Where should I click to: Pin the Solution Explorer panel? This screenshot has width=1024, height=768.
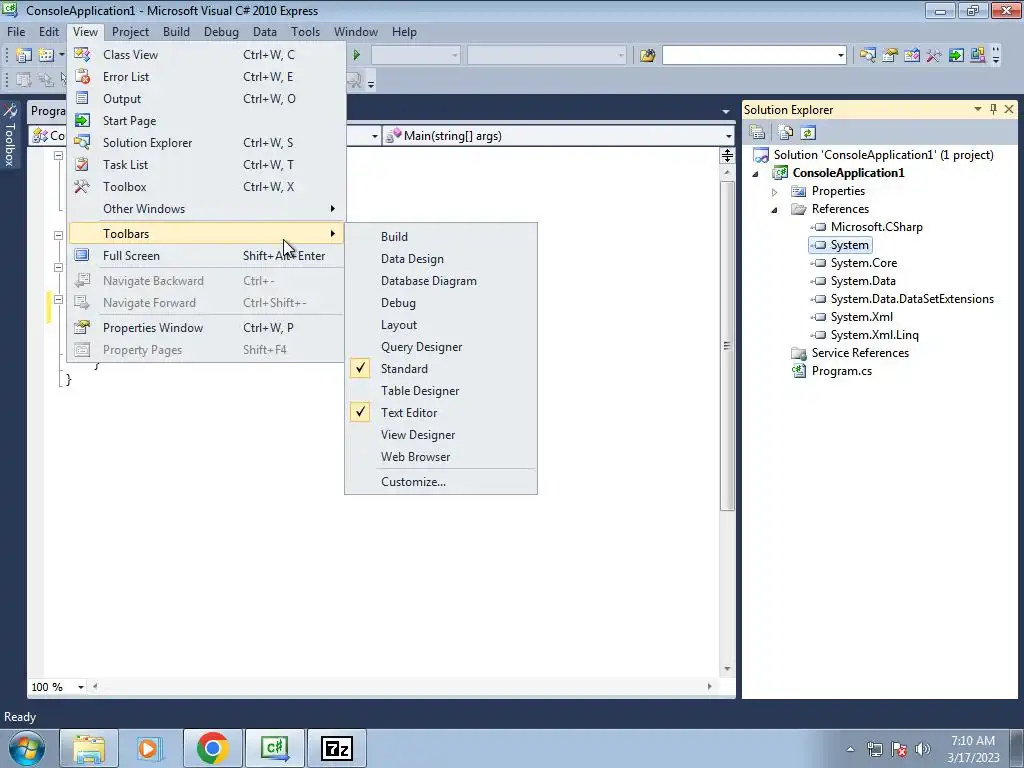click(x=993, y=109)
